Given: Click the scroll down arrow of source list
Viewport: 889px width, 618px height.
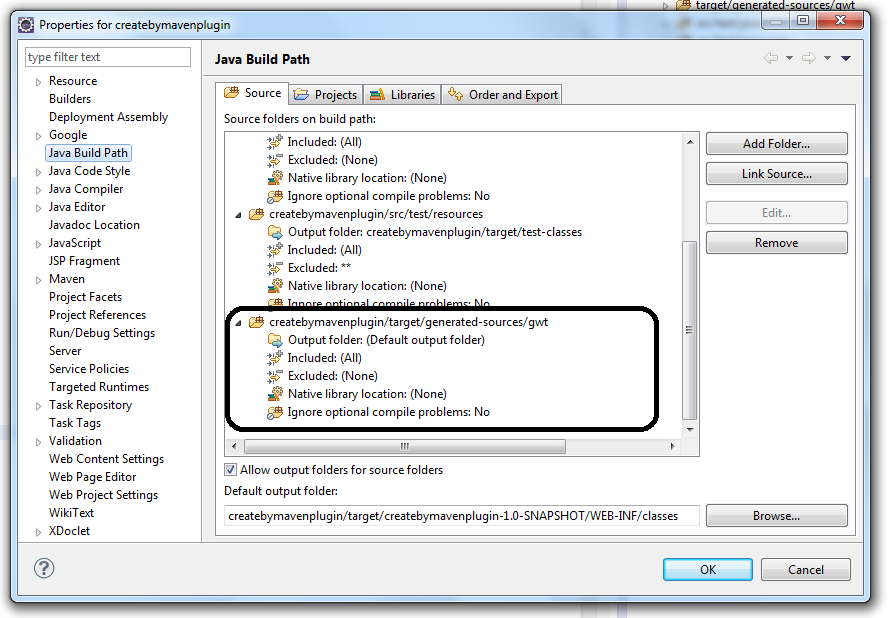Looking at the screenshot, I should coord(690,430).
